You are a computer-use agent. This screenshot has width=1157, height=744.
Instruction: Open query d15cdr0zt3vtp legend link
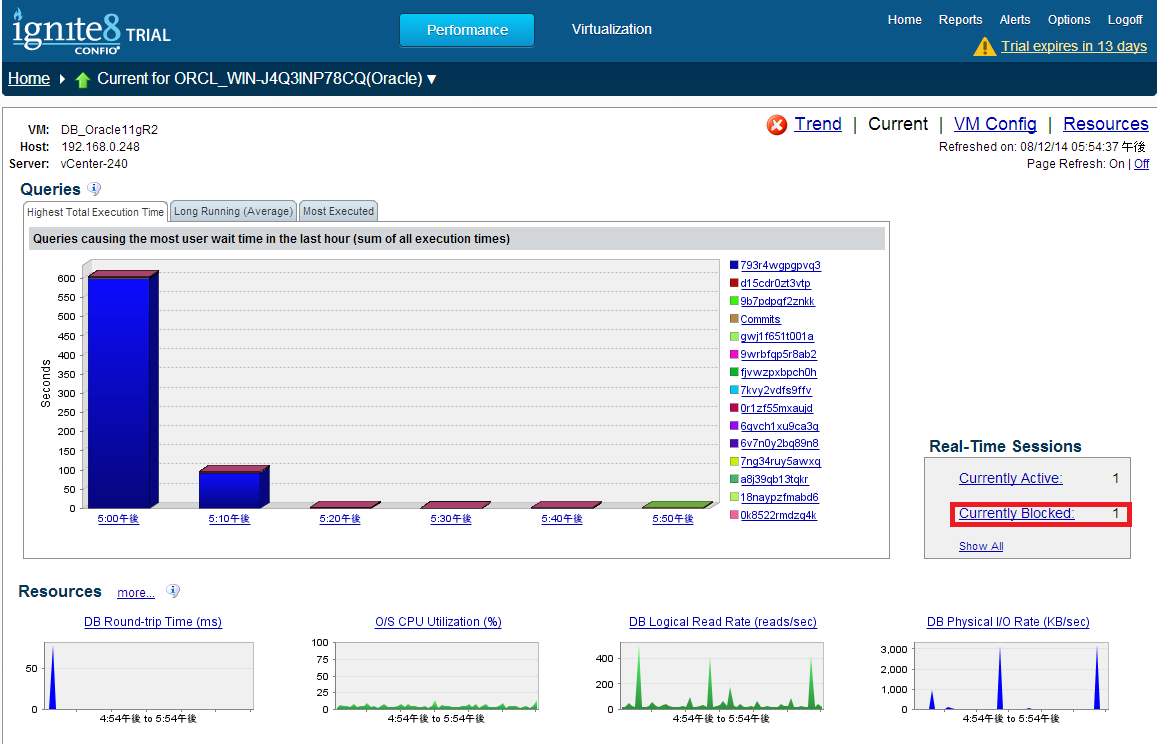point(775,283)
